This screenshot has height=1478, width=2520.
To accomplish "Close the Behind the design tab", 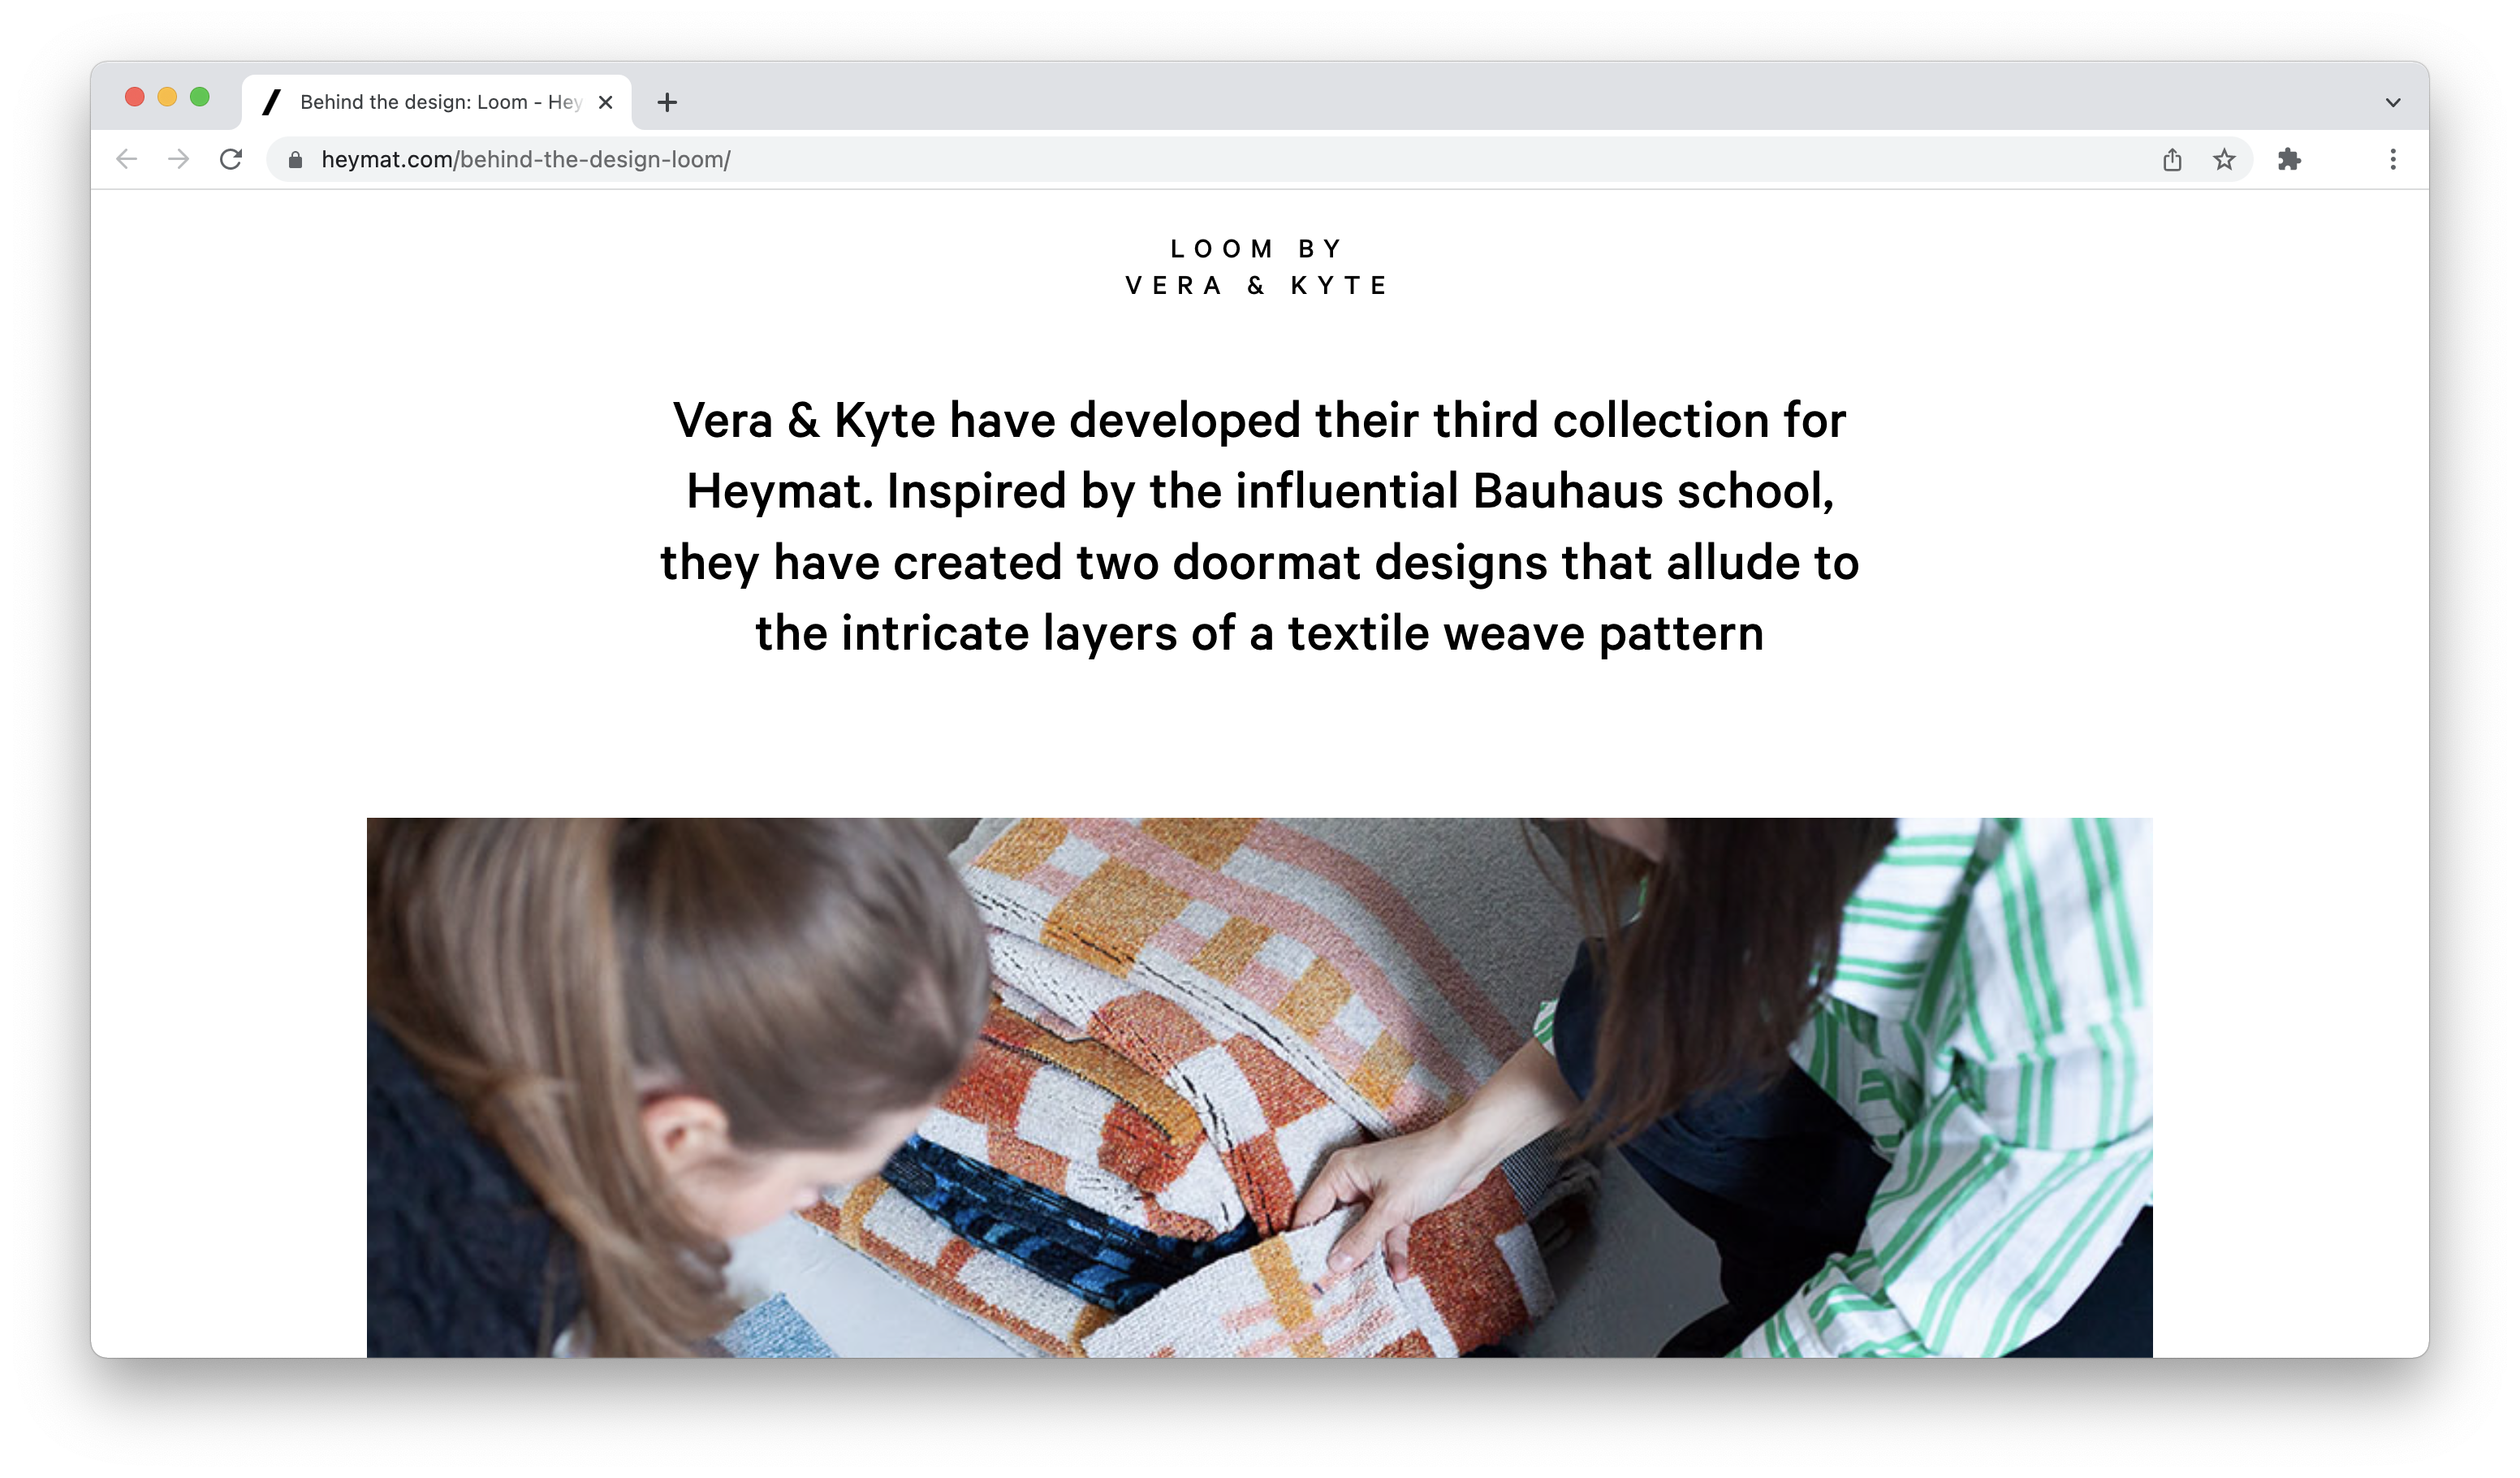I will tap(605, 102).
